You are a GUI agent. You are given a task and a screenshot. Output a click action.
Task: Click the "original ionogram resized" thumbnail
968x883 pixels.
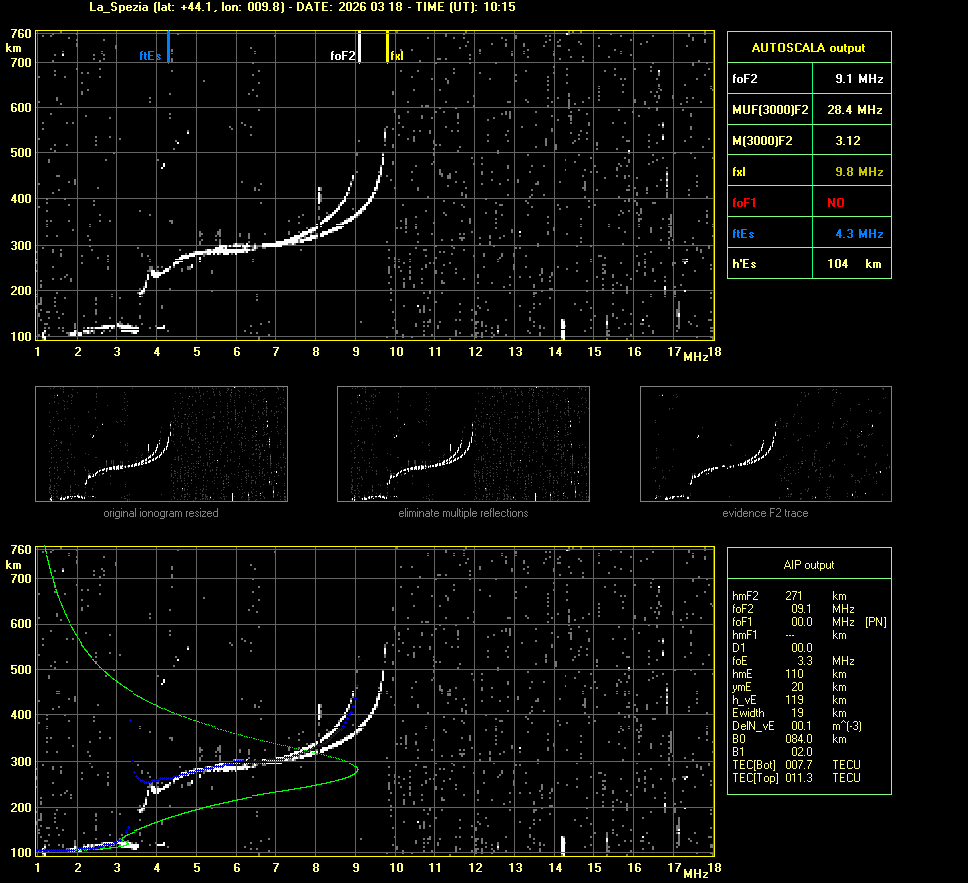(x=161, y=444)
